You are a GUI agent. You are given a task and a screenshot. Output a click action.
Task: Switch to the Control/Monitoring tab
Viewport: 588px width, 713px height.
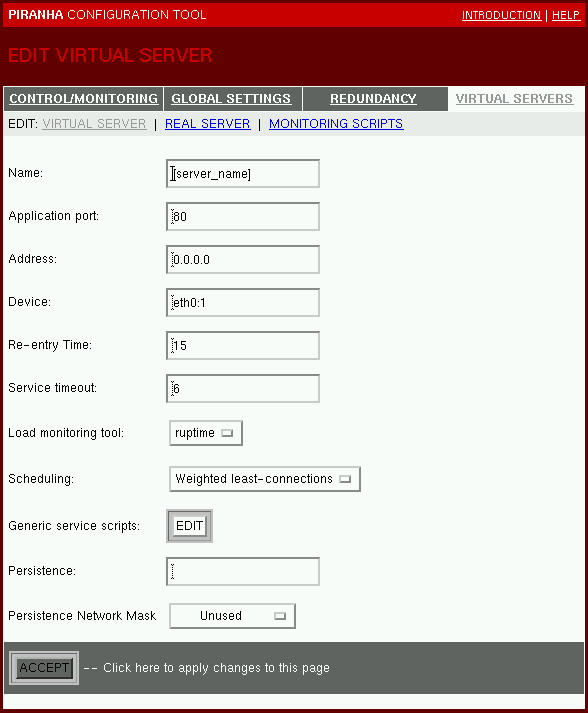pos(84,99)
